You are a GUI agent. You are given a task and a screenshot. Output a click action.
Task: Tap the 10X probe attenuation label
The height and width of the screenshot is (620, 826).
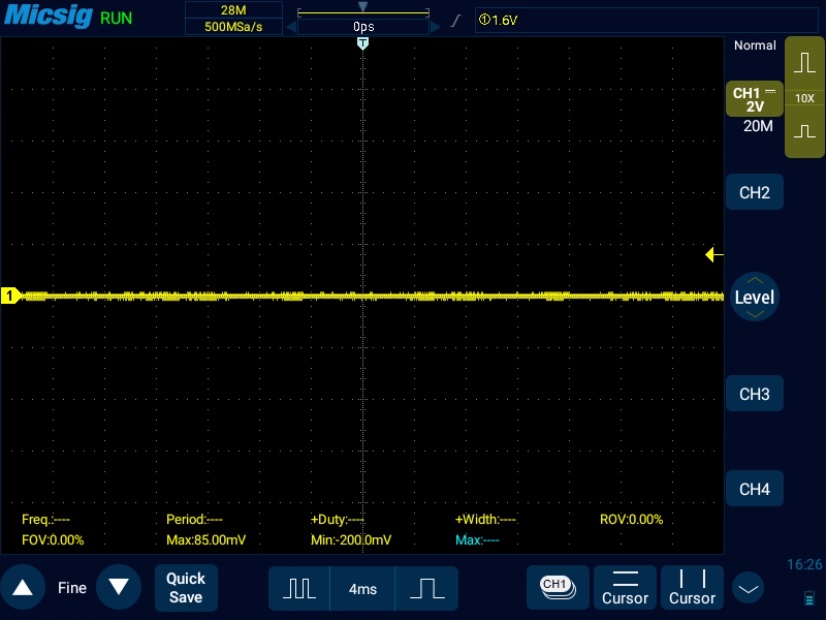804,98
